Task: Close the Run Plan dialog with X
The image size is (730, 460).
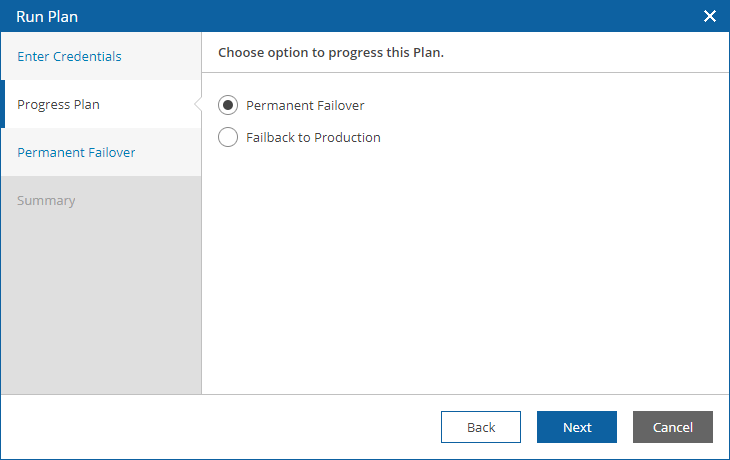Action: click(x=710, y=16)
